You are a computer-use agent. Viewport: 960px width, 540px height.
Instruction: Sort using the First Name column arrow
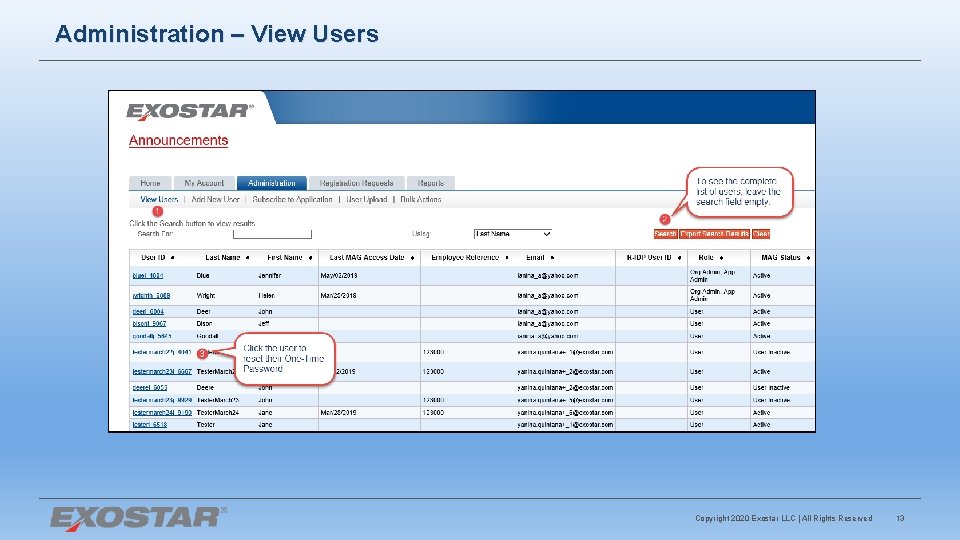pyautogui.click(x=310, y=258)
